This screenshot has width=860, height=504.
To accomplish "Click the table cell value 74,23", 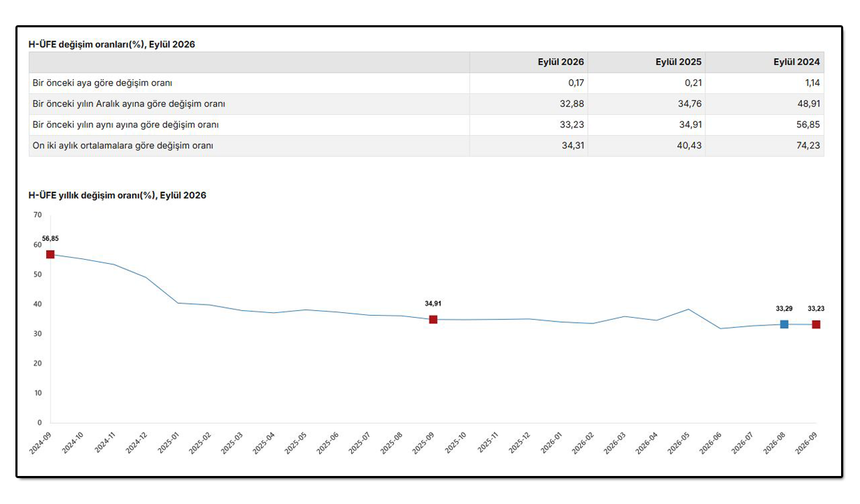I will point(808,145).
